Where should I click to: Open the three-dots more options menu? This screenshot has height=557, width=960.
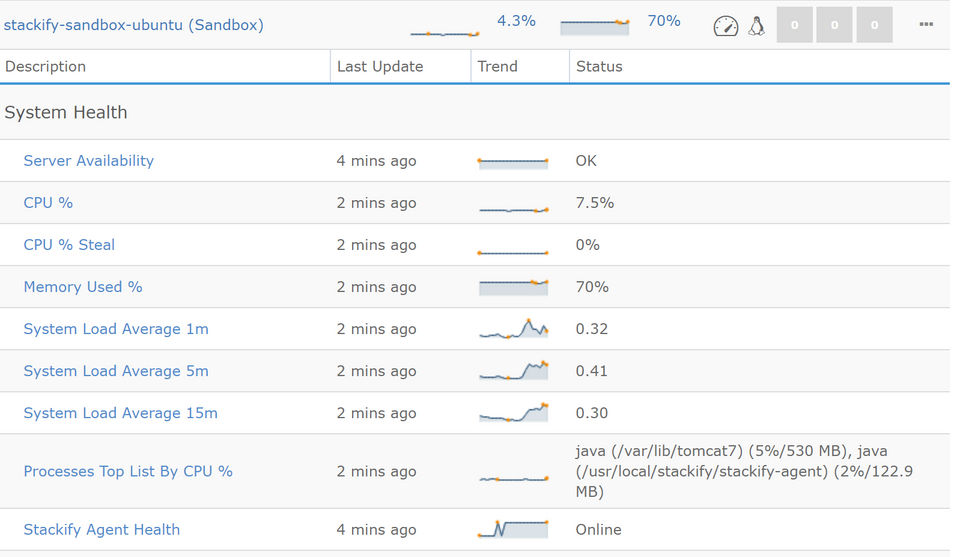(926, 25)
